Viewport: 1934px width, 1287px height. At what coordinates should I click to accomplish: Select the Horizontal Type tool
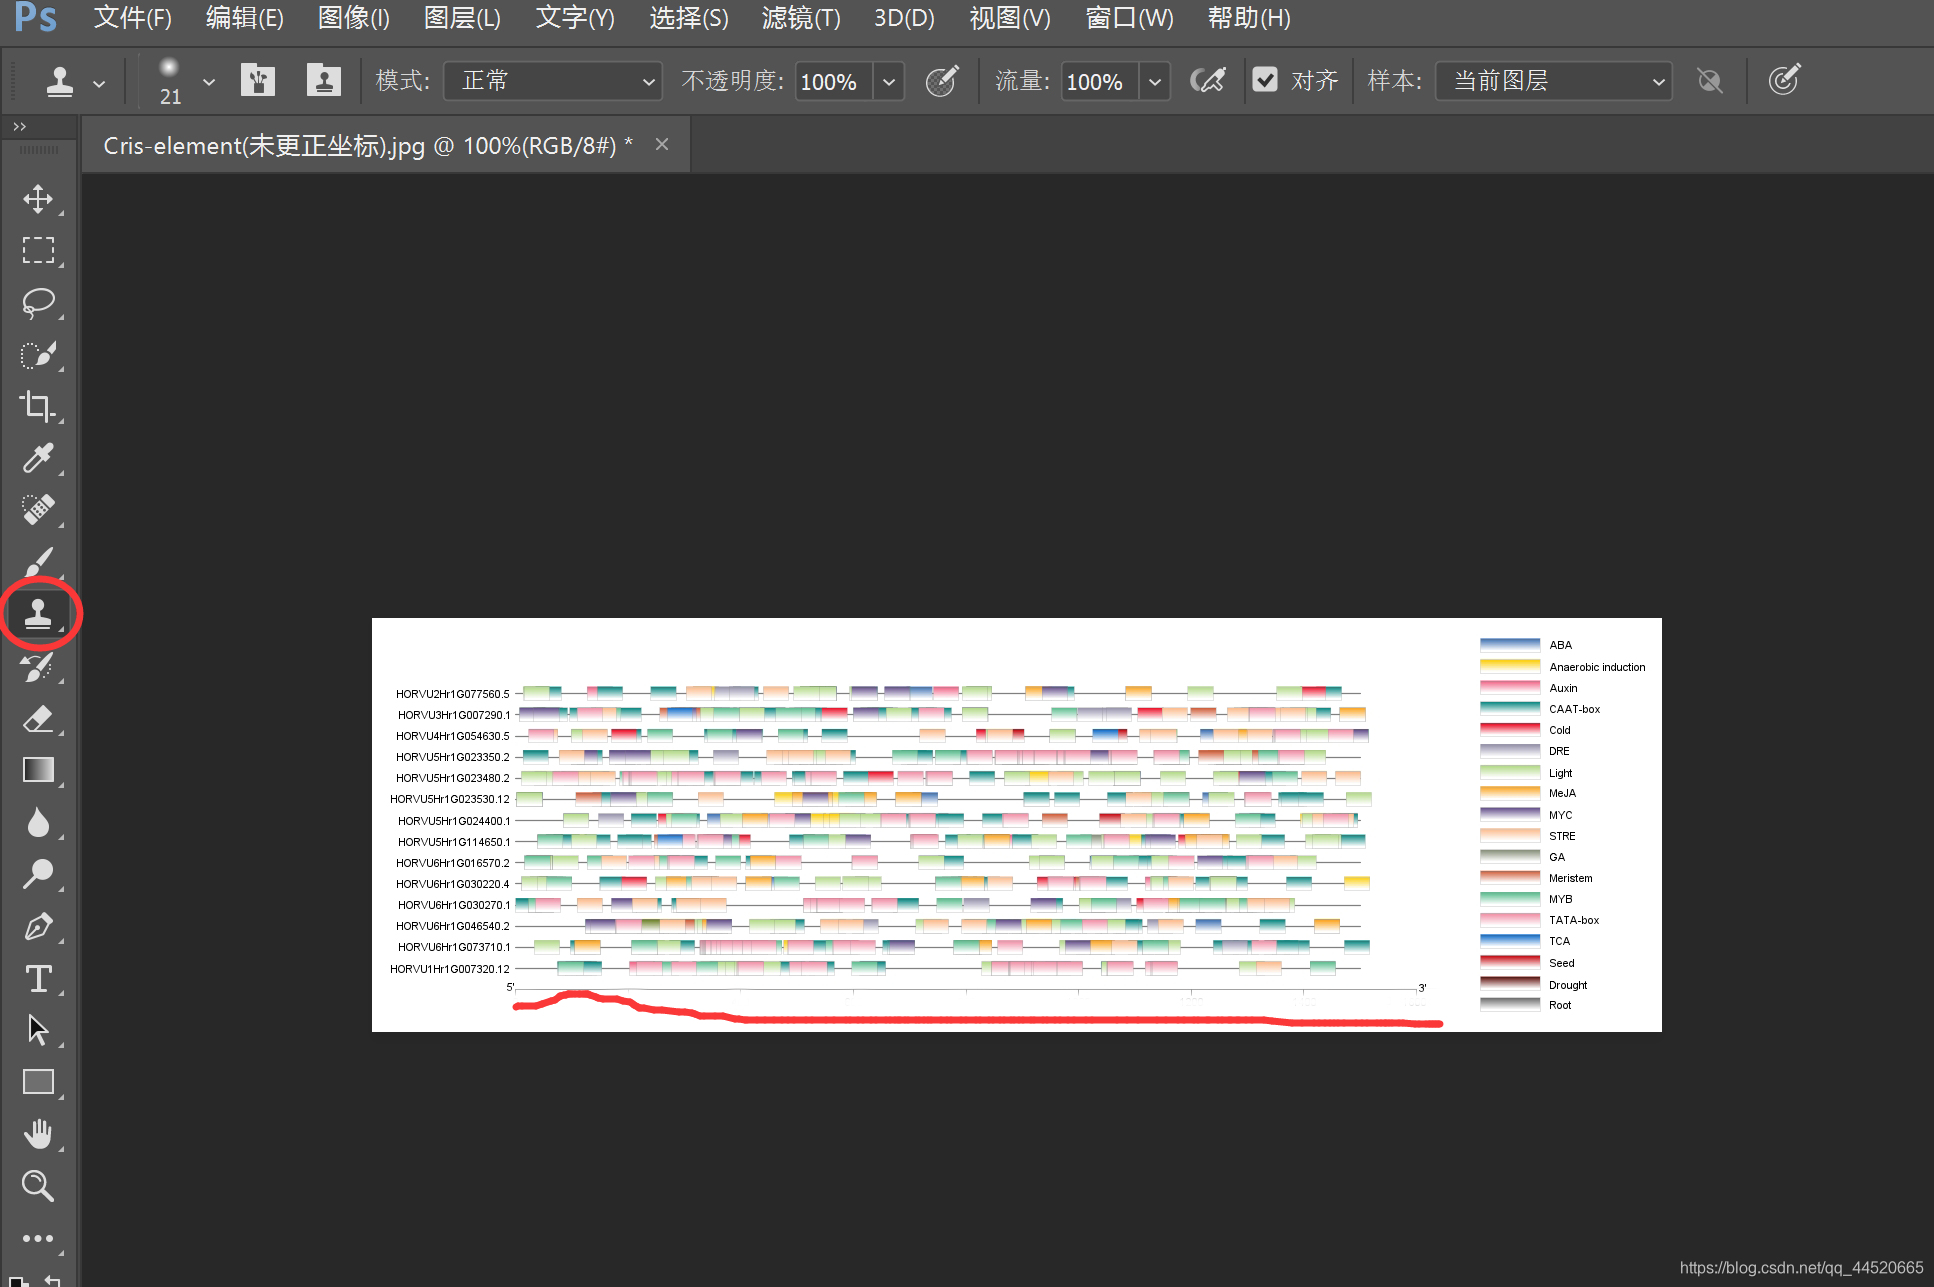38,978
